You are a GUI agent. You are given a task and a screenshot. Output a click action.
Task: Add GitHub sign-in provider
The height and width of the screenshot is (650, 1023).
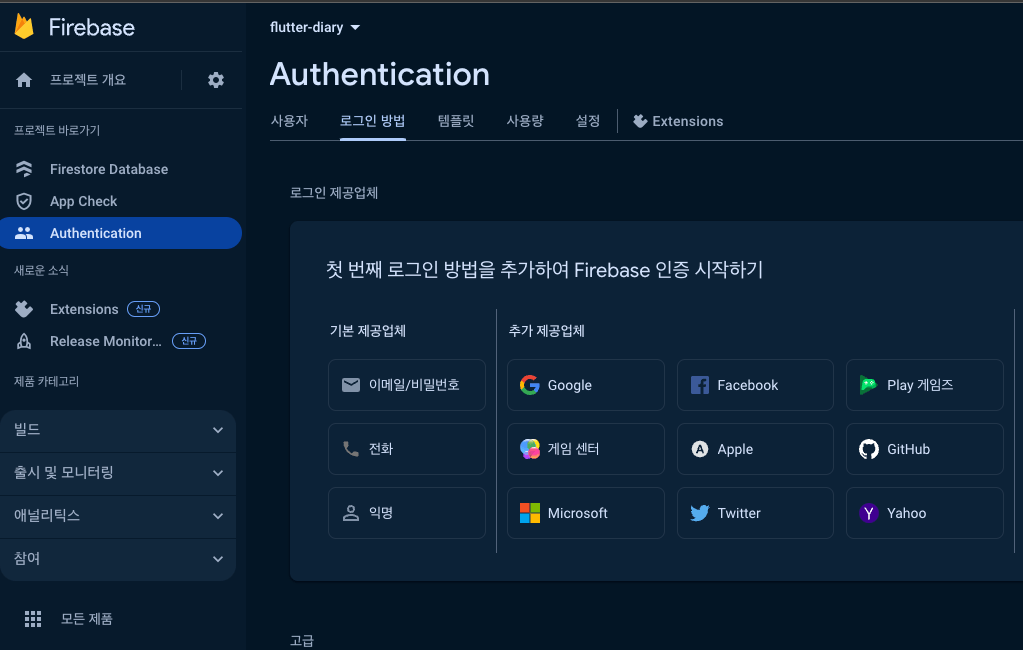click(x=924, y=449)
